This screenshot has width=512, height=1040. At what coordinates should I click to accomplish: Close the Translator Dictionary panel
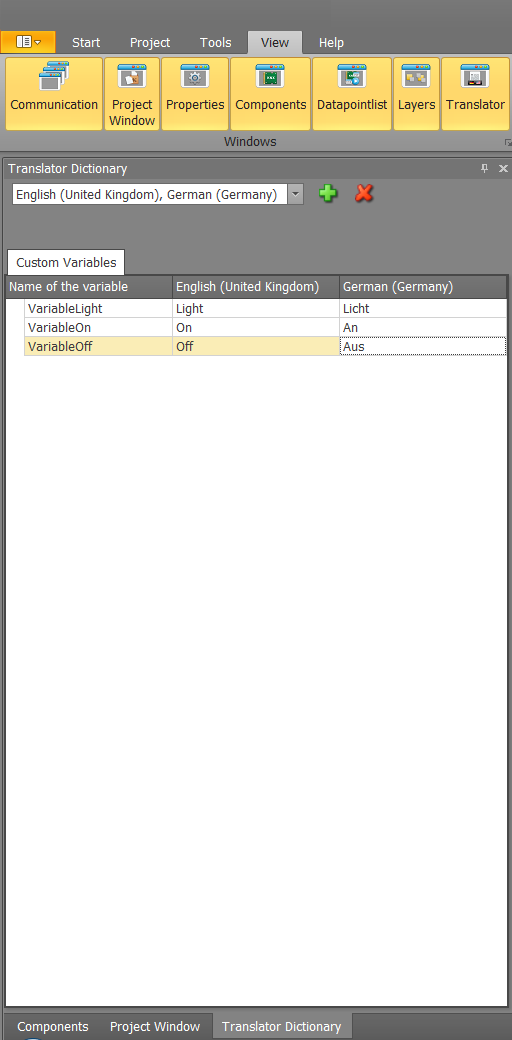coord(503,168)
